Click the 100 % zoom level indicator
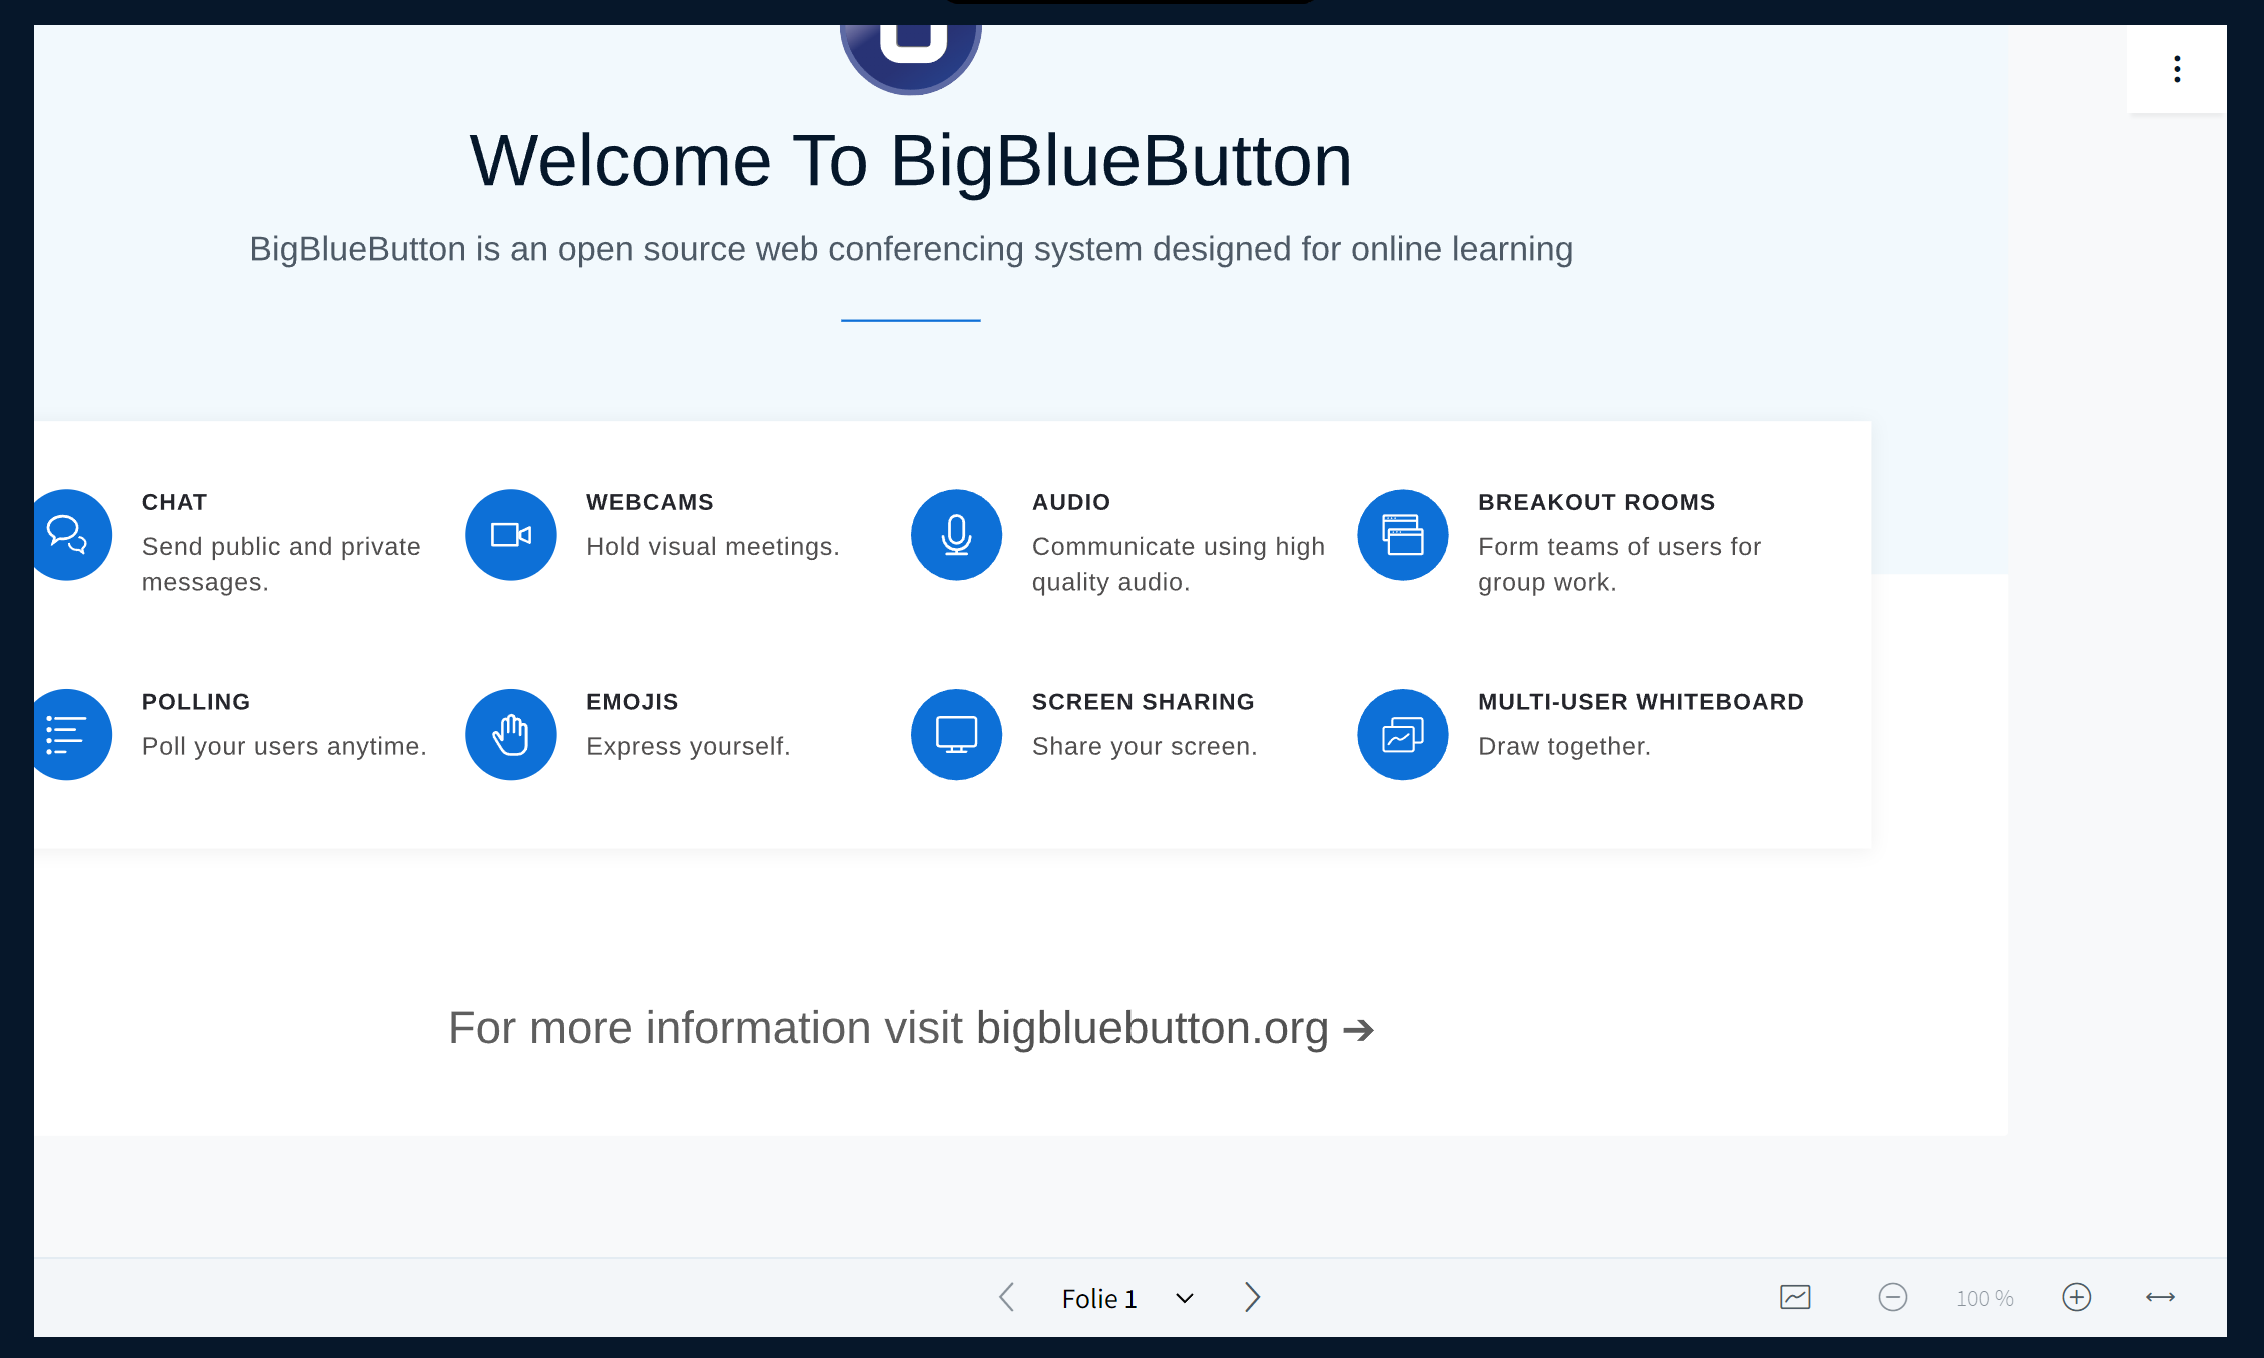Image resolution: width=2264 pixels, height=1358 pixels. (x=1984, y=1297)
